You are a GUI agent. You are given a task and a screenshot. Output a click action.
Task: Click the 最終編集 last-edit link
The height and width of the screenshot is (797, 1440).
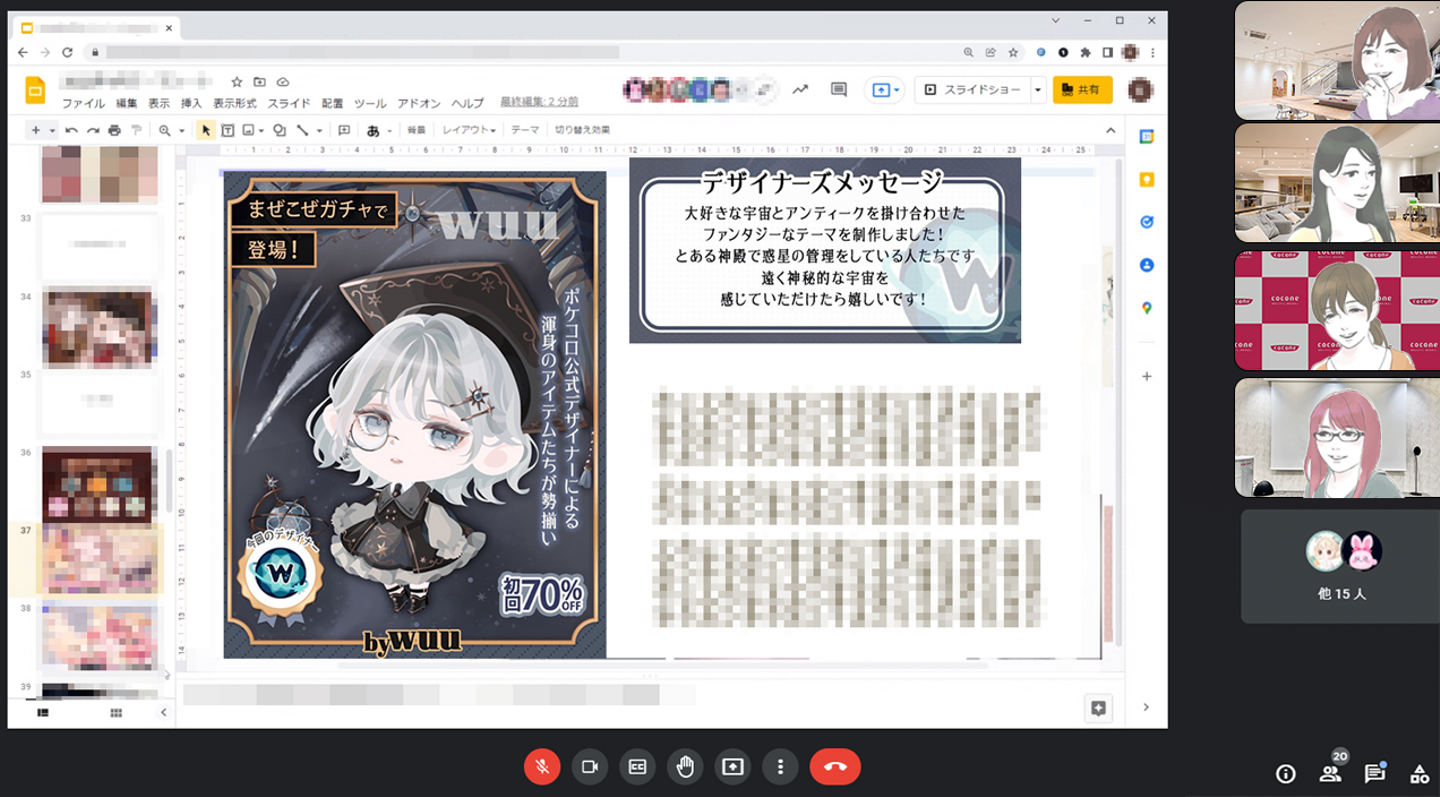click(539, 102)
